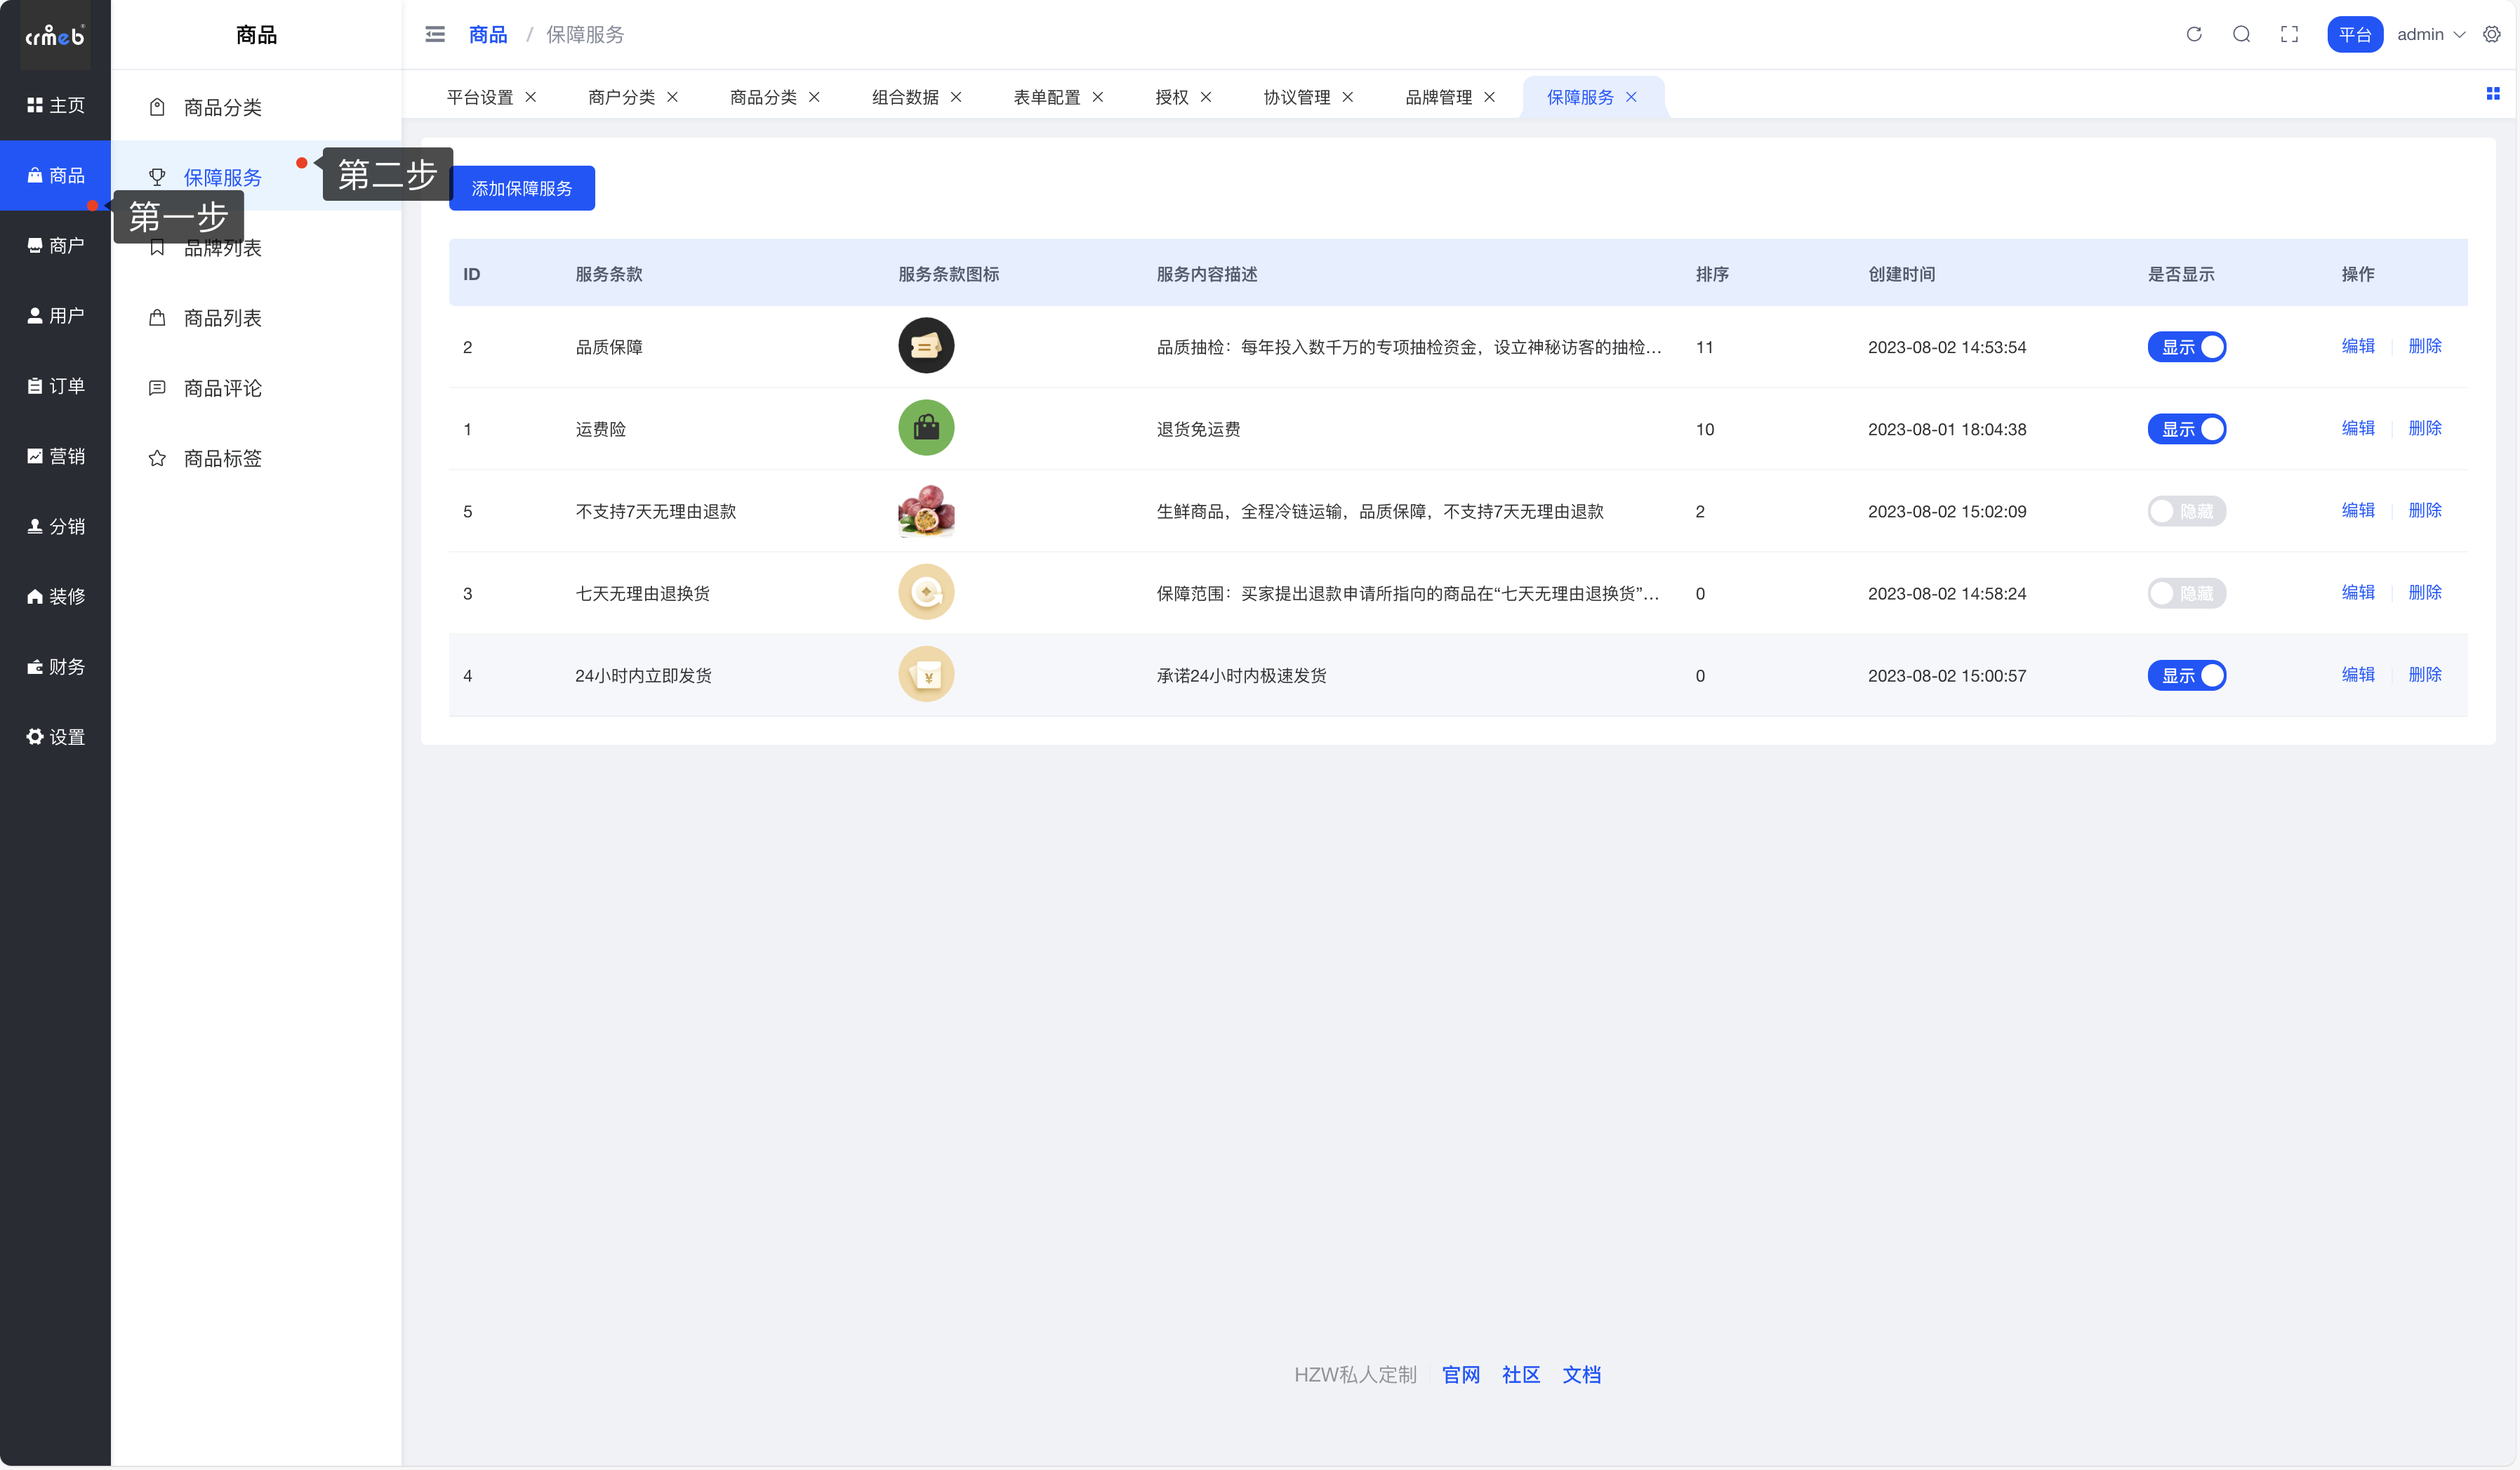Click the refresh icon in header
This screenshot has width=2520, height=1470.
coord(2193,34)
